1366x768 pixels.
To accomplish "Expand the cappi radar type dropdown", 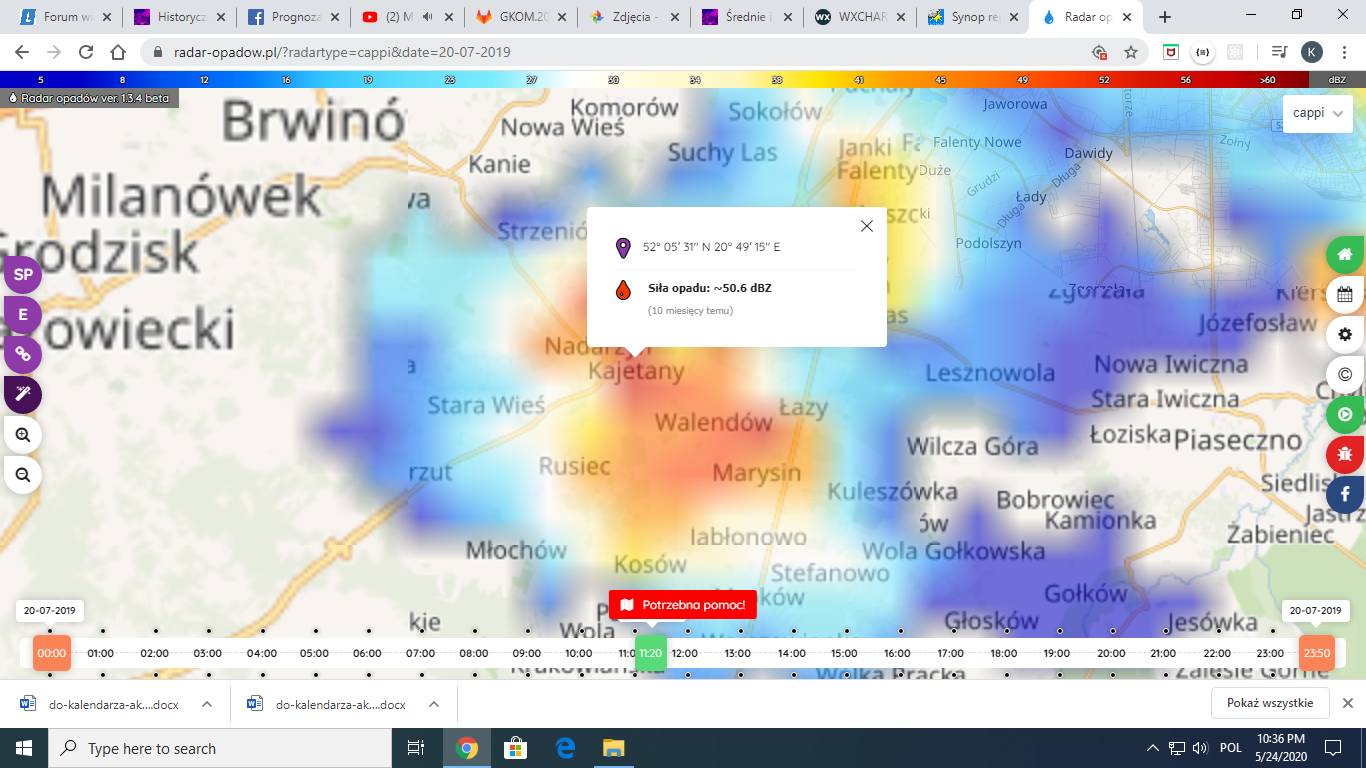I will (1317, 113).
